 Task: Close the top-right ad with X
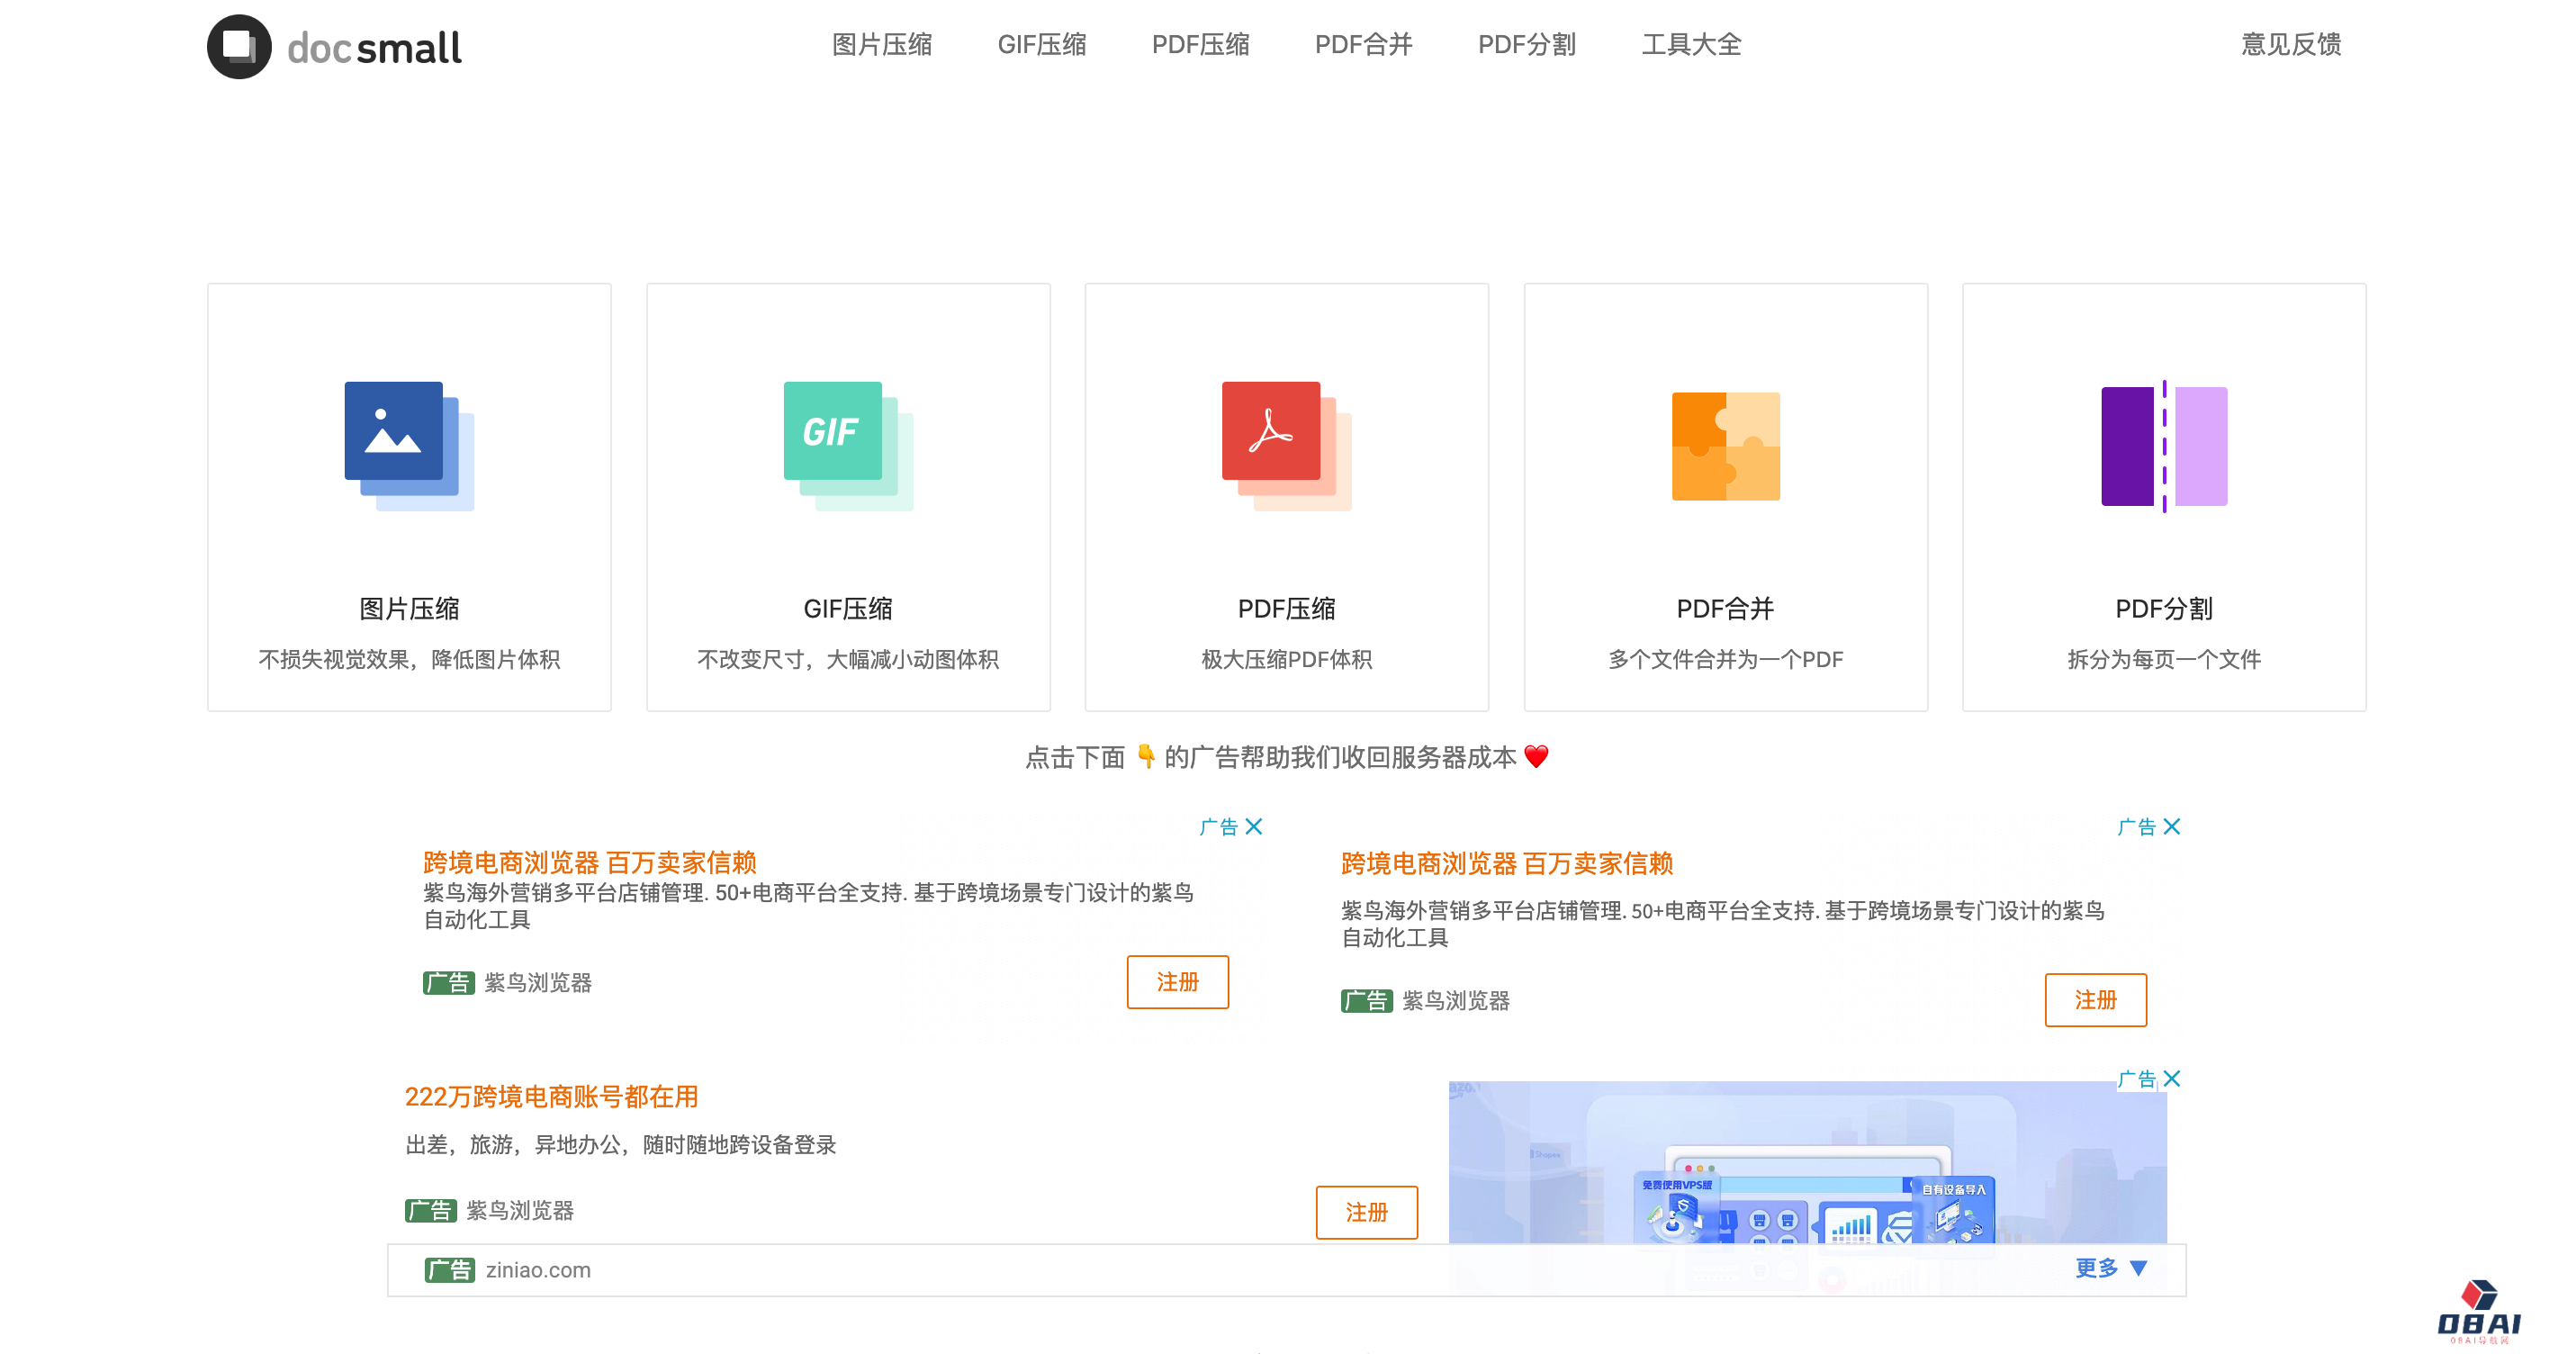[2172, 826]
